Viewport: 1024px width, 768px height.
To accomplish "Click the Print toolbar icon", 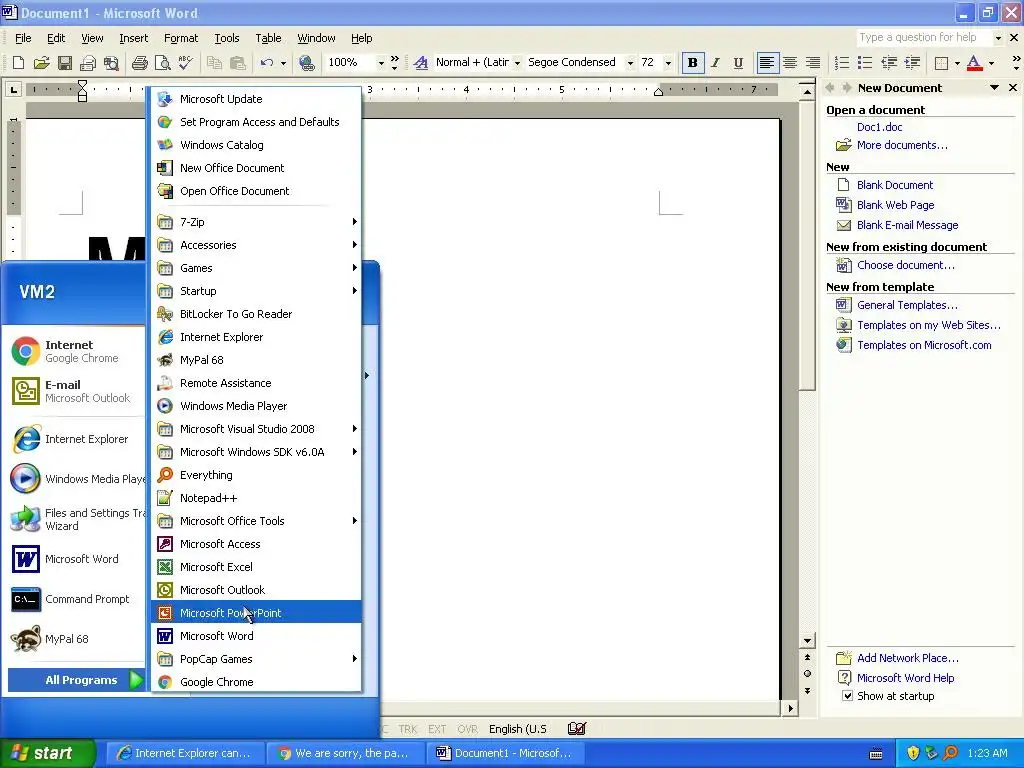I will (x=139, y=63).
